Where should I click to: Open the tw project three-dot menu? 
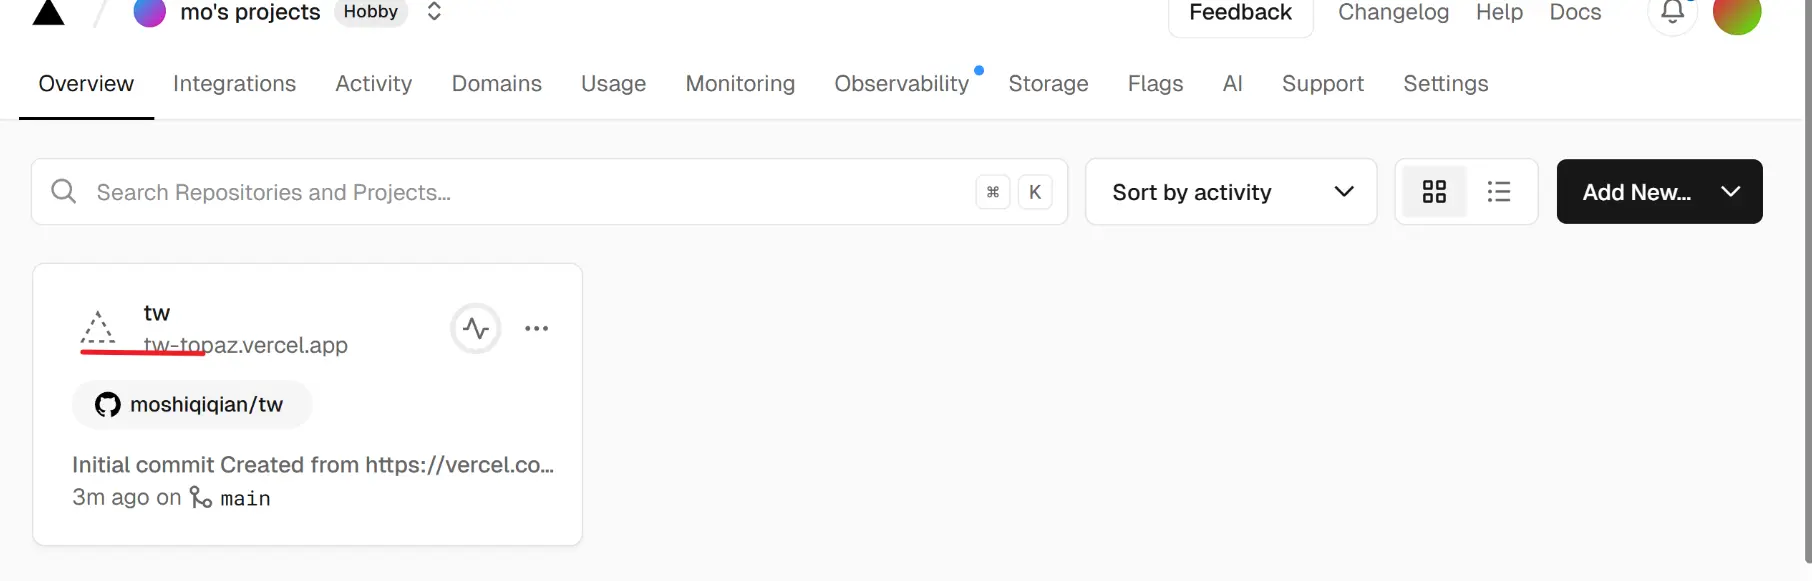pyautogui.click(x=537, y=328)
